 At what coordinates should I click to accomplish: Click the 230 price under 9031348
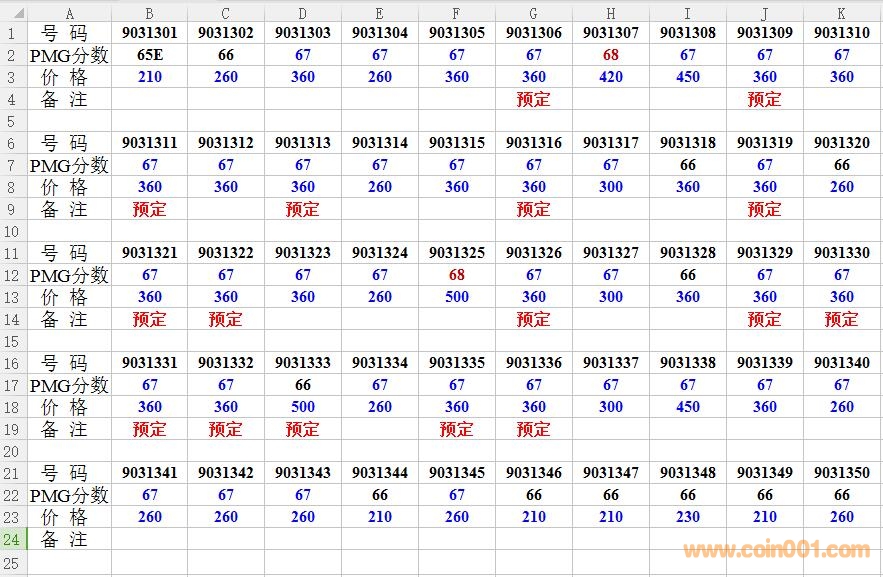coord(687,517)
